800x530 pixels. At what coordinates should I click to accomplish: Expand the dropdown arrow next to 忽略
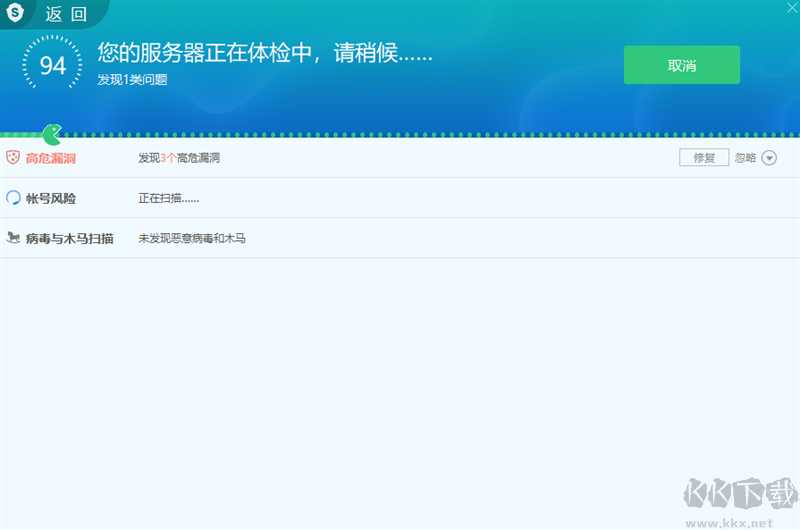coord(769,158)
